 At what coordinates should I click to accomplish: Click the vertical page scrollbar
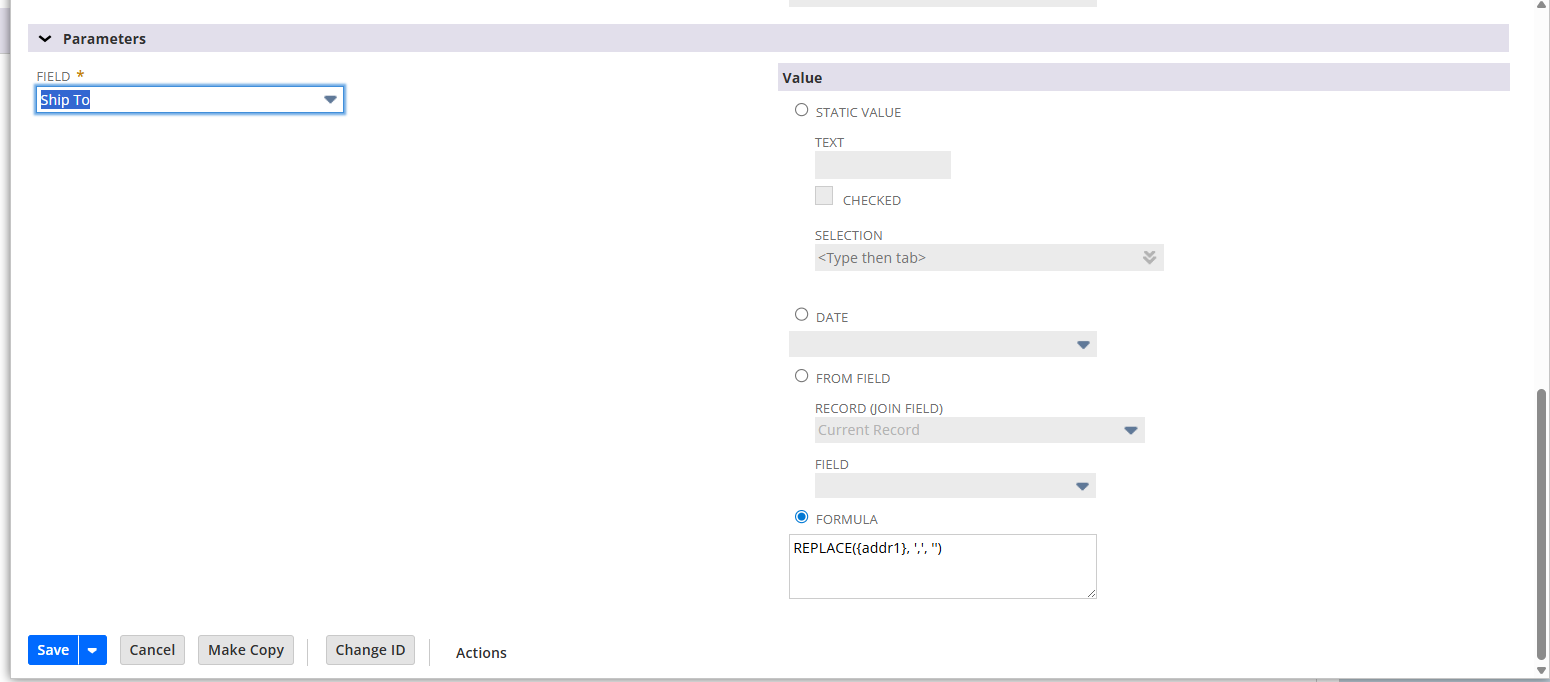(1541, 520)
